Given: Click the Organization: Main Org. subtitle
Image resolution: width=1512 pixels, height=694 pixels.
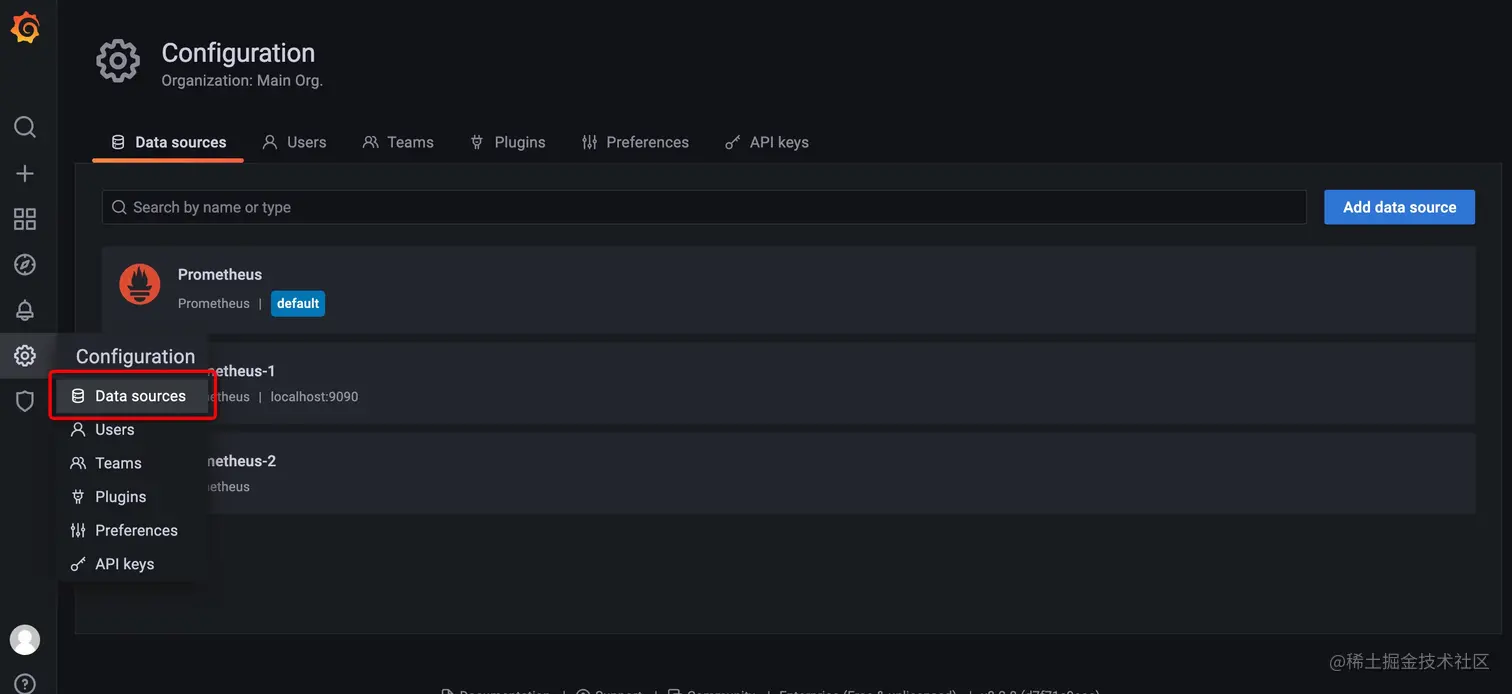Looking at the screenshot, I should (242, 81).
